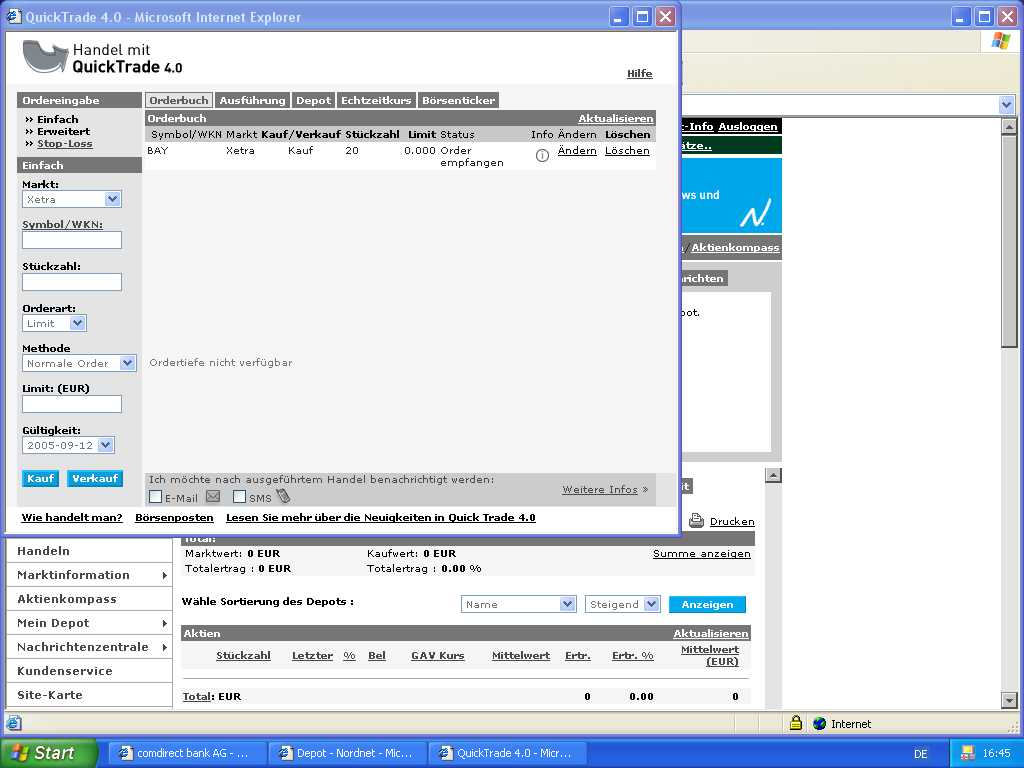The width and height of the screenshot is (1024, 768).
Task: Click Aktualisieren in the Aktien header
Action: point(711,633)
